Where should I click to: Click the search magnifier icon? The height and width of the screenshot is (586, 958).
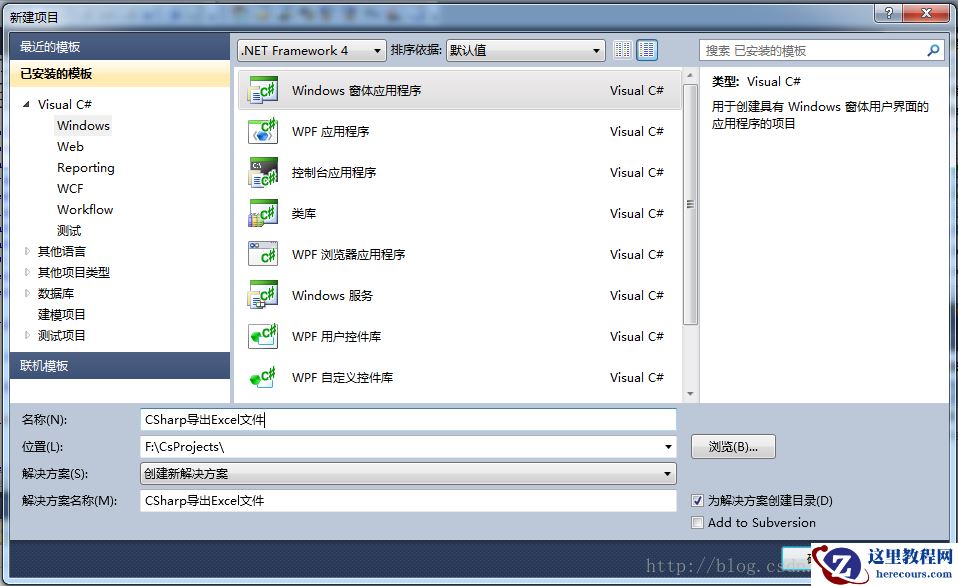point(932,49)
